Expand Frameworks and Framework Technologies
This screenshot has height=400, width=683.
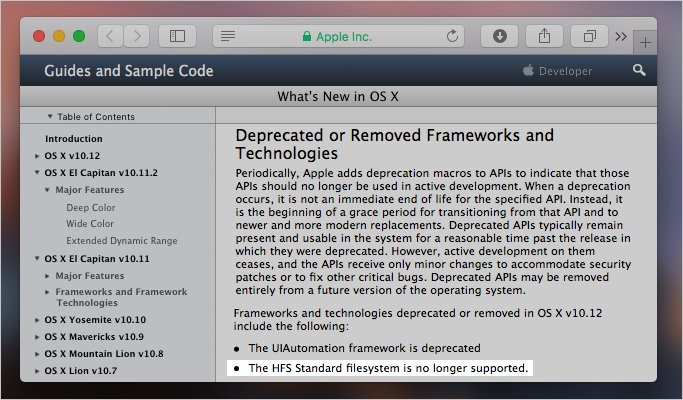pyautogui.click(x=47, y=292)
